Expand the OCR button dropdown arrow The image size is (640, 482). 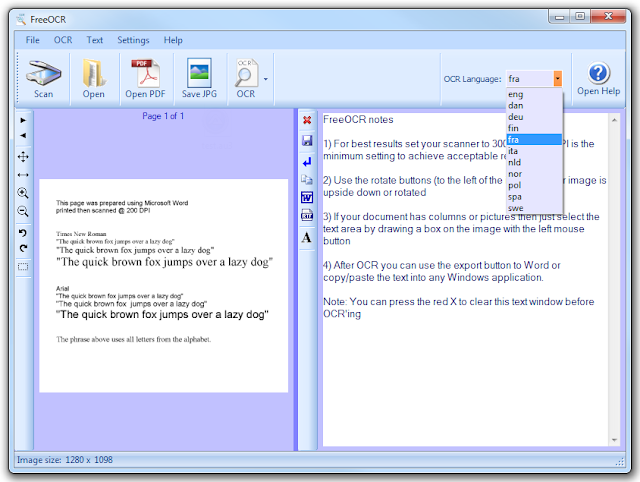(x=266, y=79)
